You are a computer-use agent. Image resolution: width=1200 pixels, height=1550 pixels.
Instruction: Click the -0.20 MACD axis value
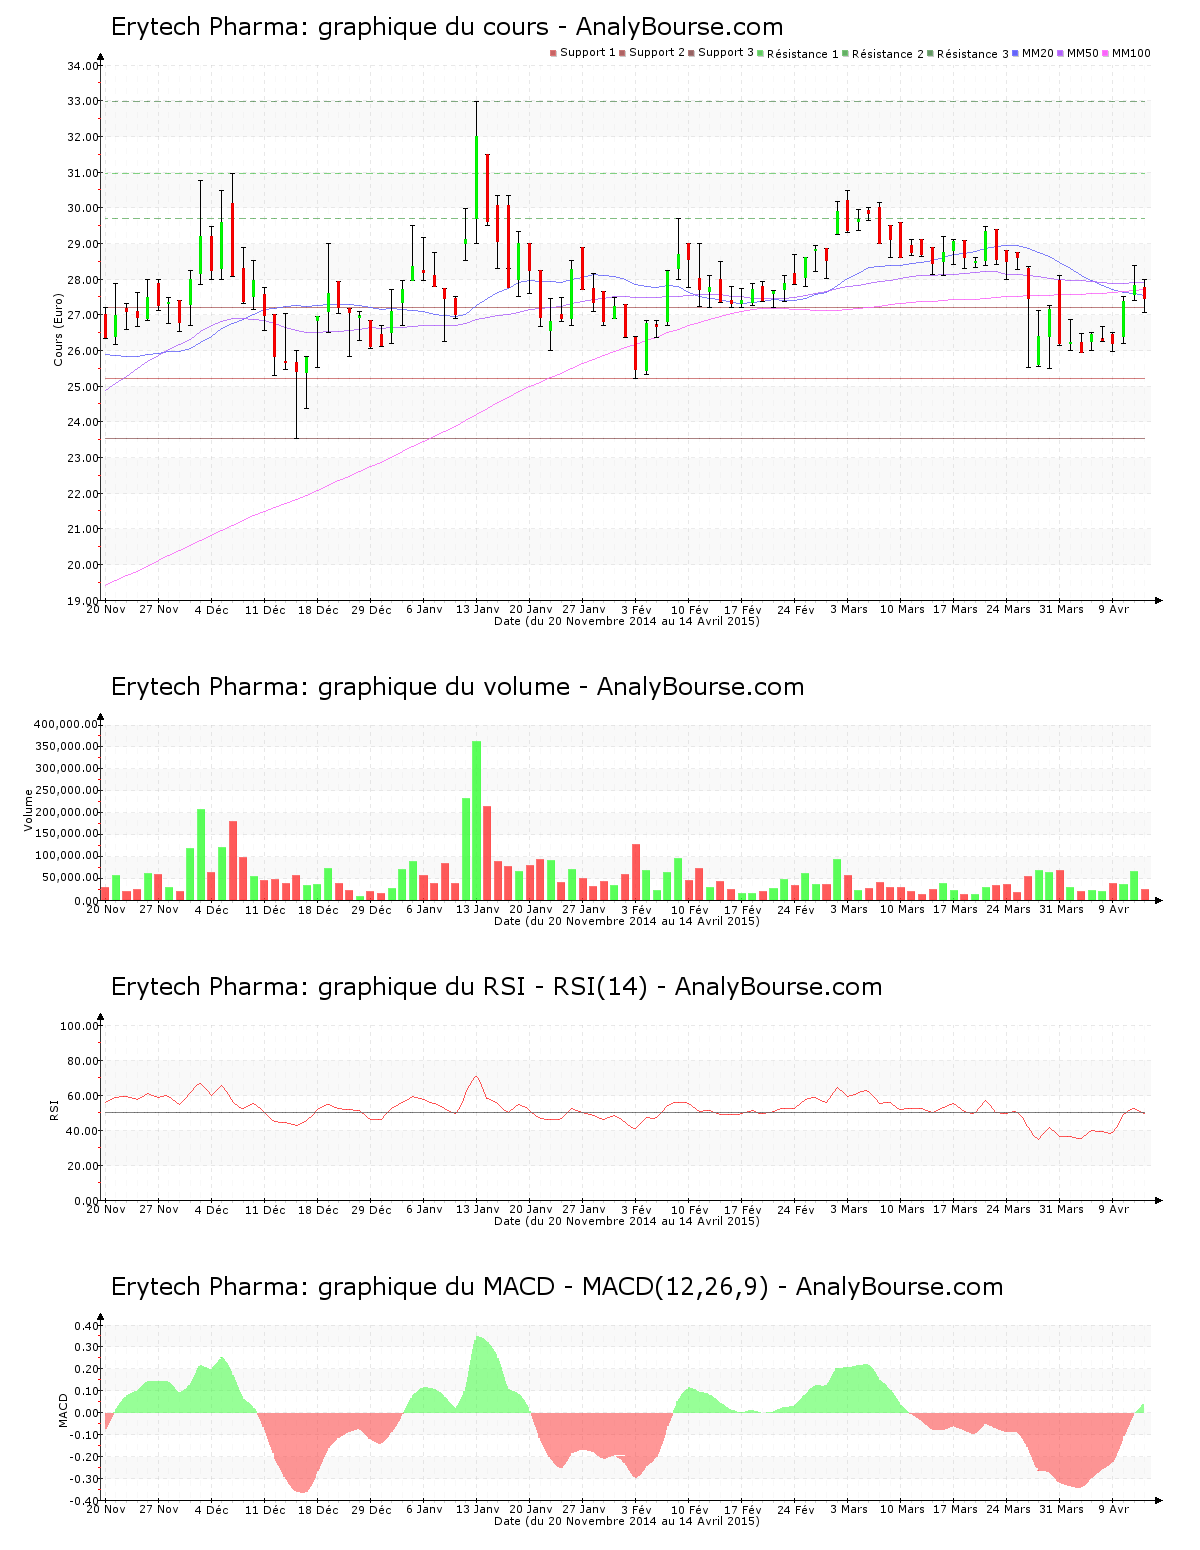tap(84, 1457)
